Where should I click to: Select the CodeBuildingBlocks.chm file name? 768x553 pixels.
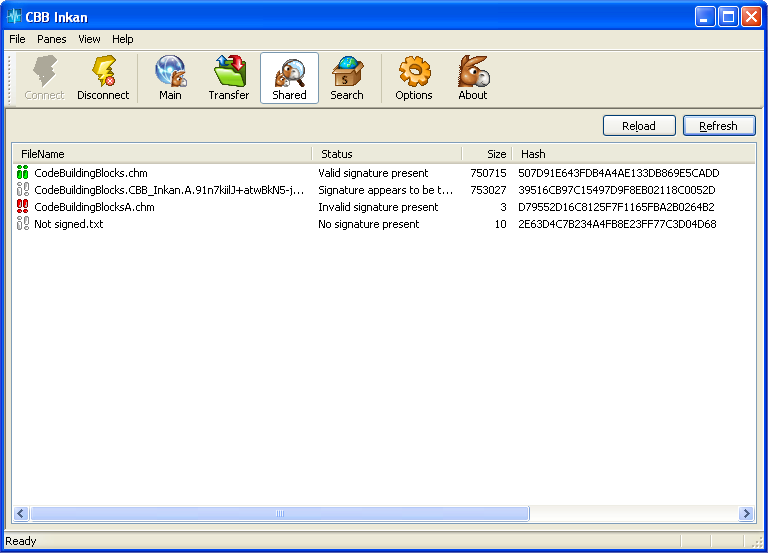91,173
